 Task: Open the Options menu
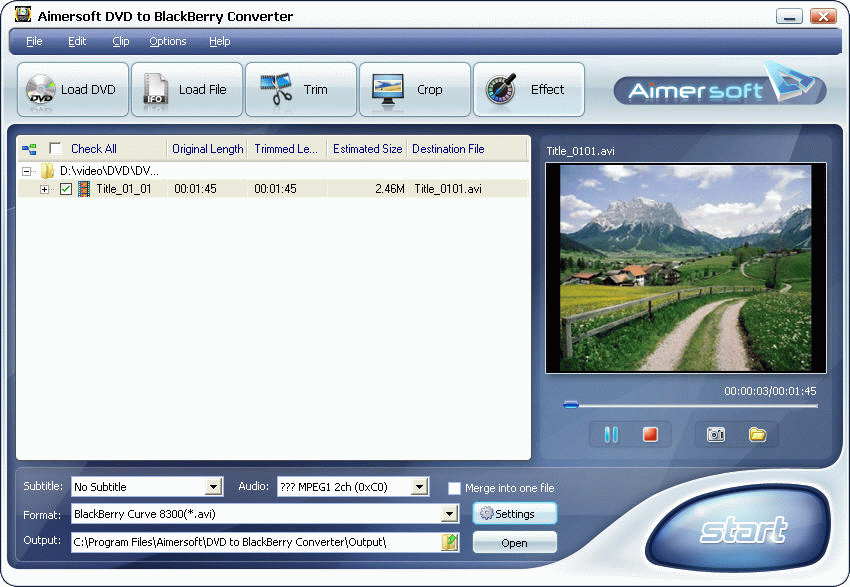[x=167, y=41]
